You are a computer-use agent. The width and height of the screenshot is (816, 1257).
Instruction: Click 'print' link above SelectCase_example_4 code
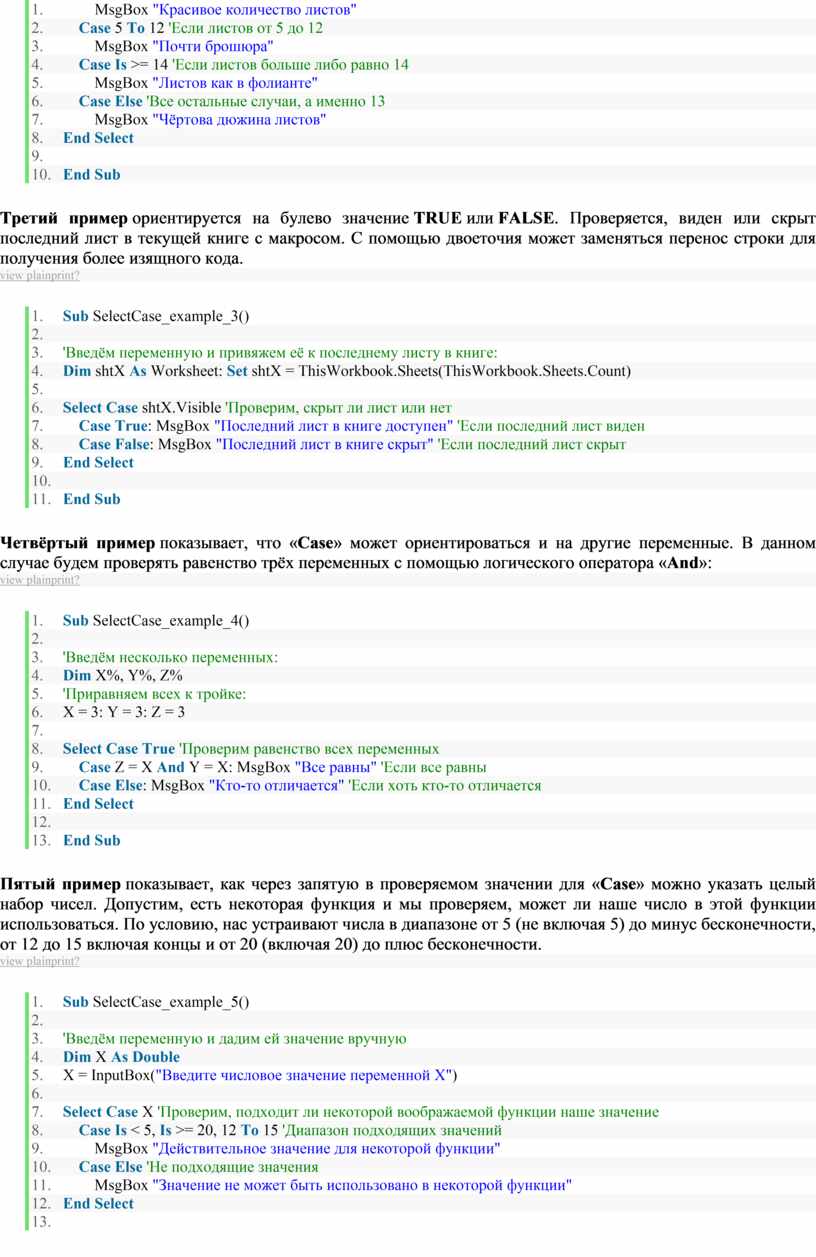point(65,580)
